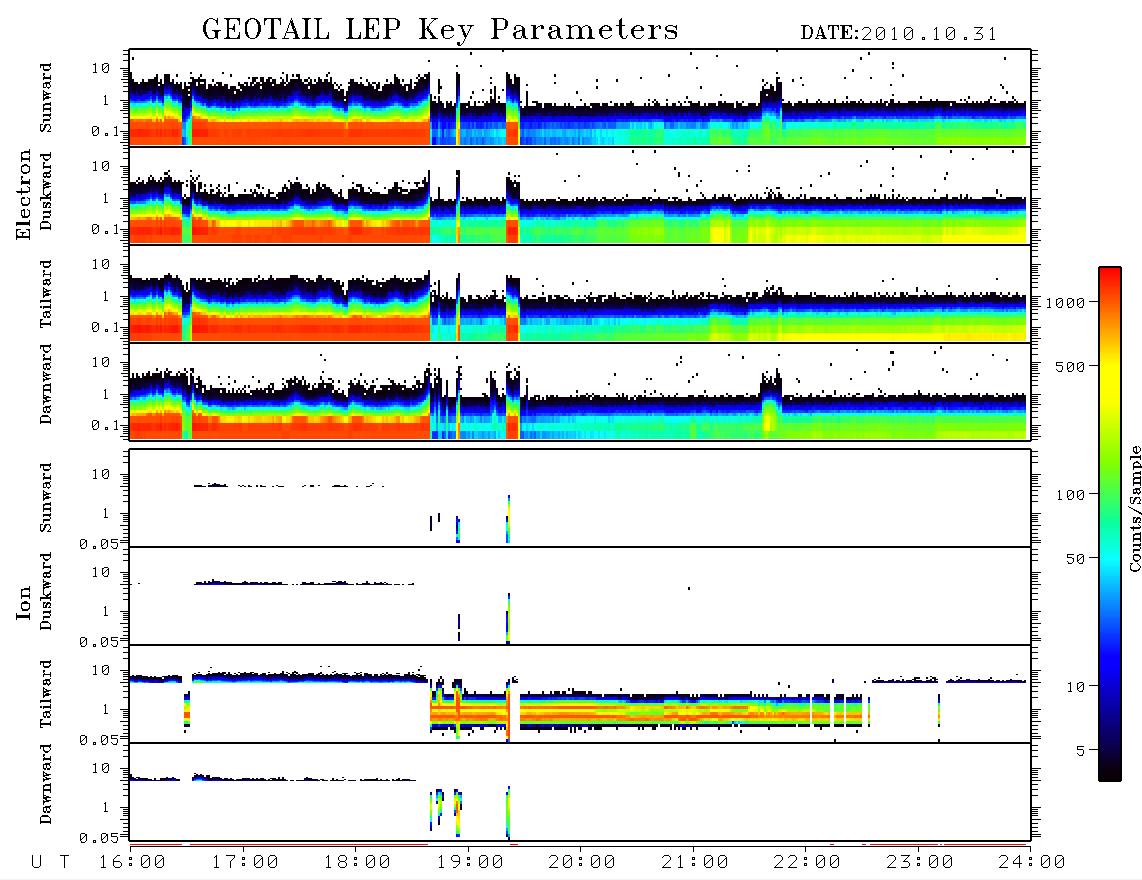
Task: Click the Electron Dawnward spectrogram panel
Action: click(580, 391)
